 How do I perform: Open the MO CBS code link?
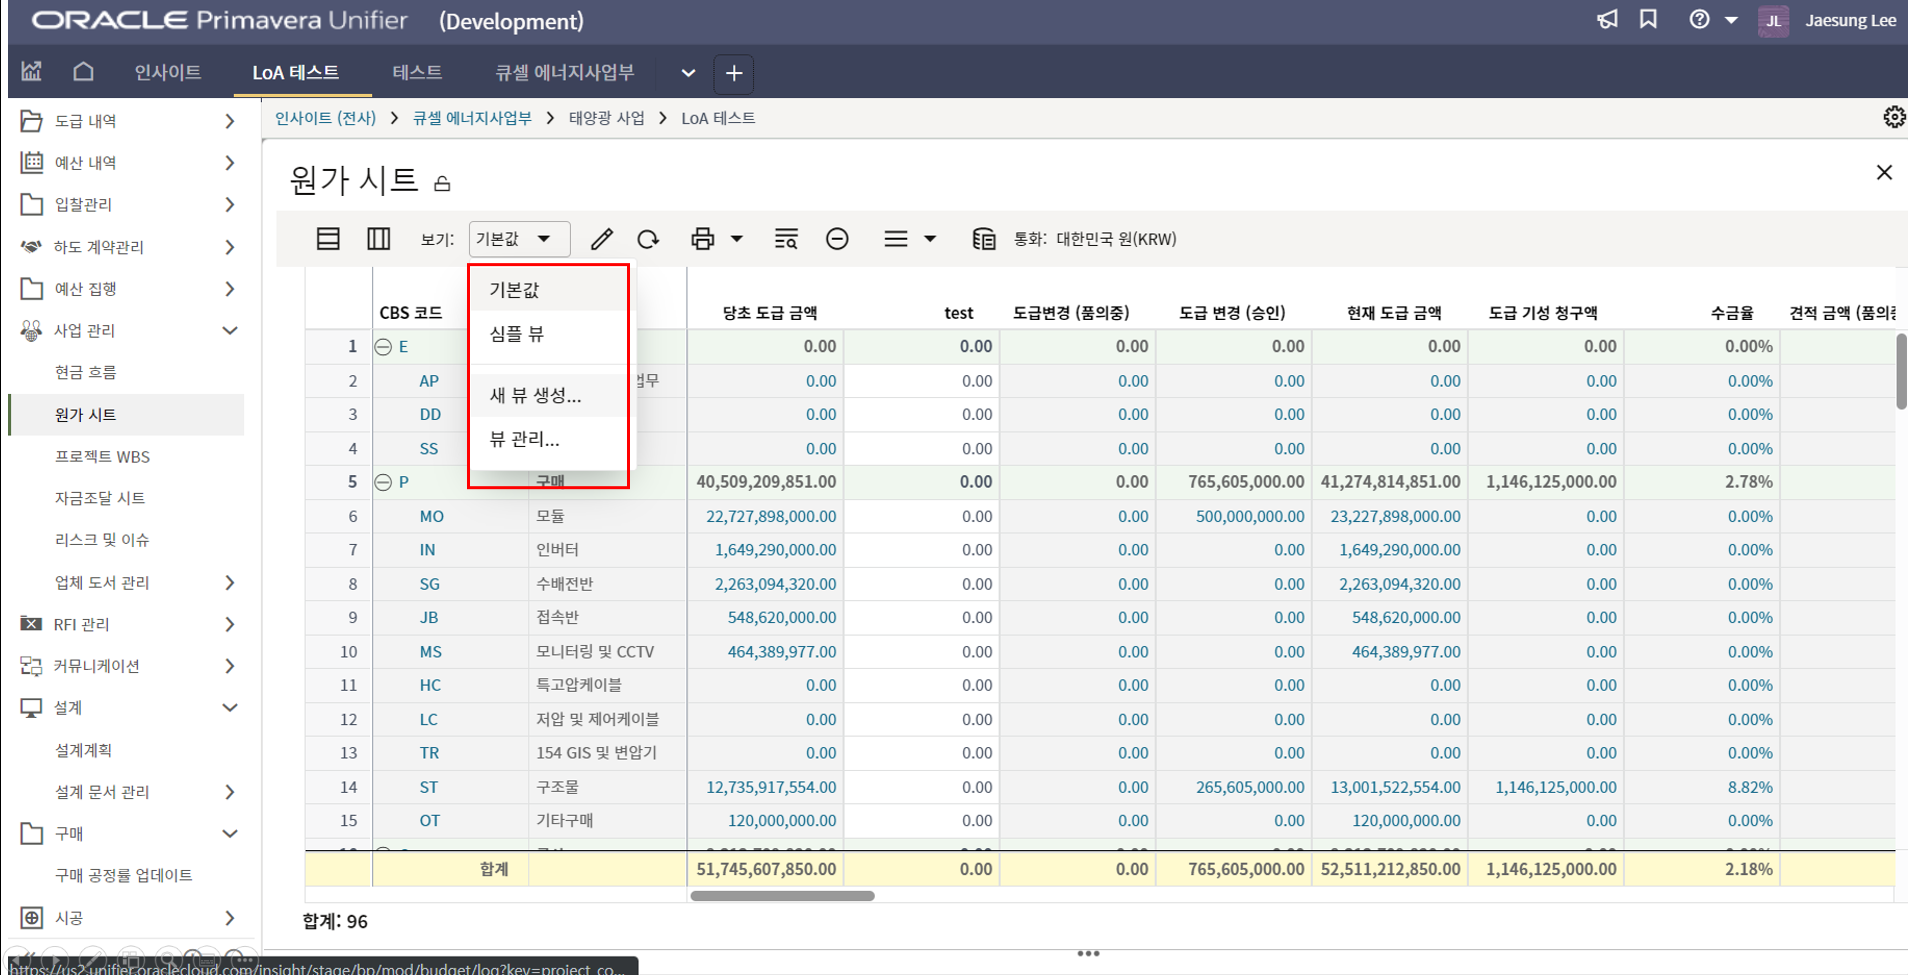431,516
